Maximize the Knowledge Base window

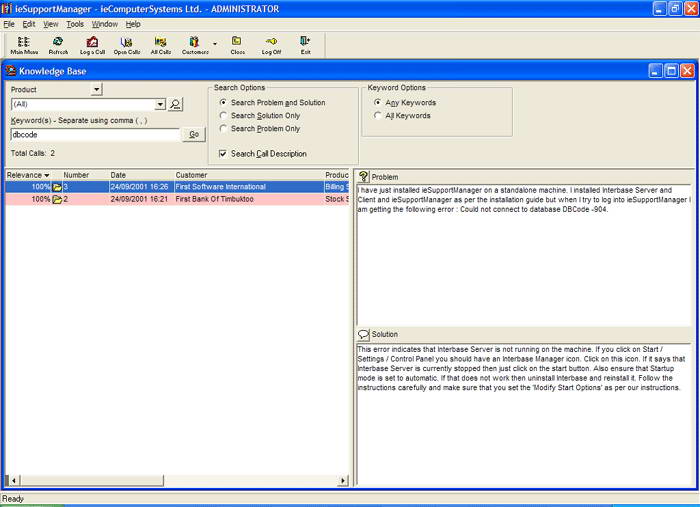tap(671, 71)
